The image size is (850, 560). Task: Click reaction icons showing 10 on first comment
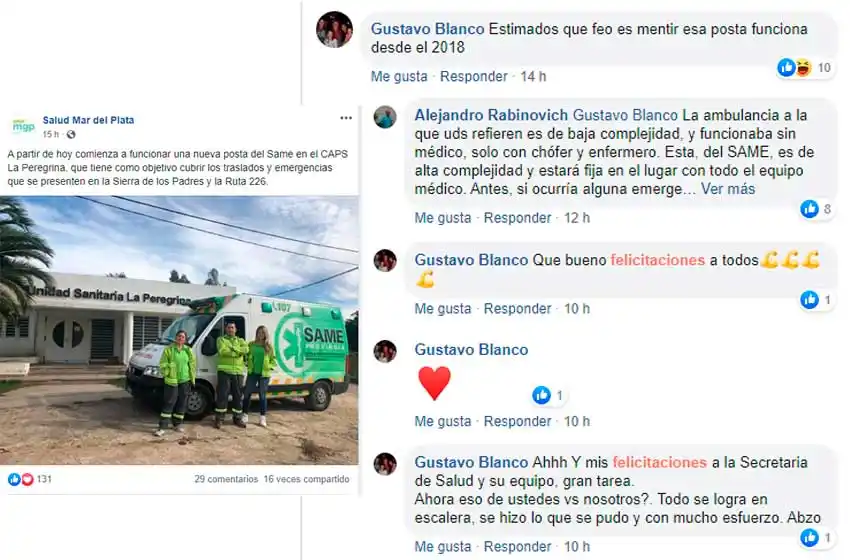click(804, 68)
